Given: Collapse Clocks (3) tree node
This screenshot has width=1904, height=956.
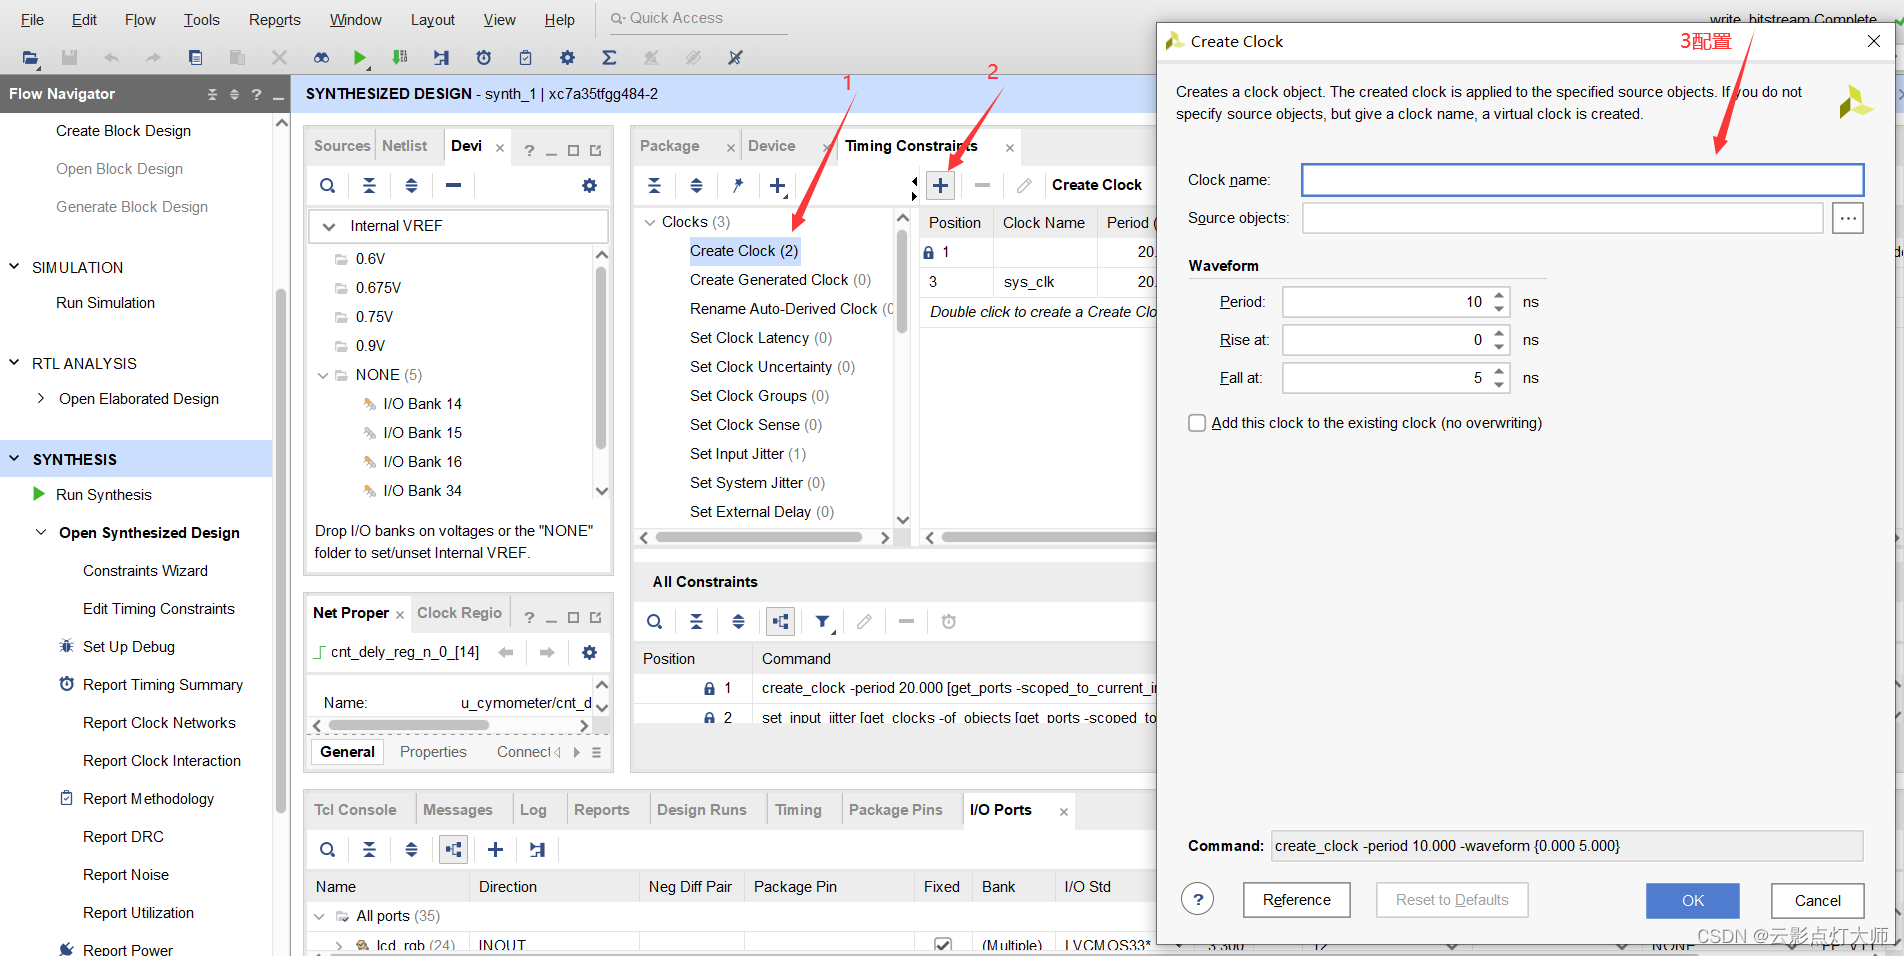Looking at the screenshot, I should (x=650, y=222).
